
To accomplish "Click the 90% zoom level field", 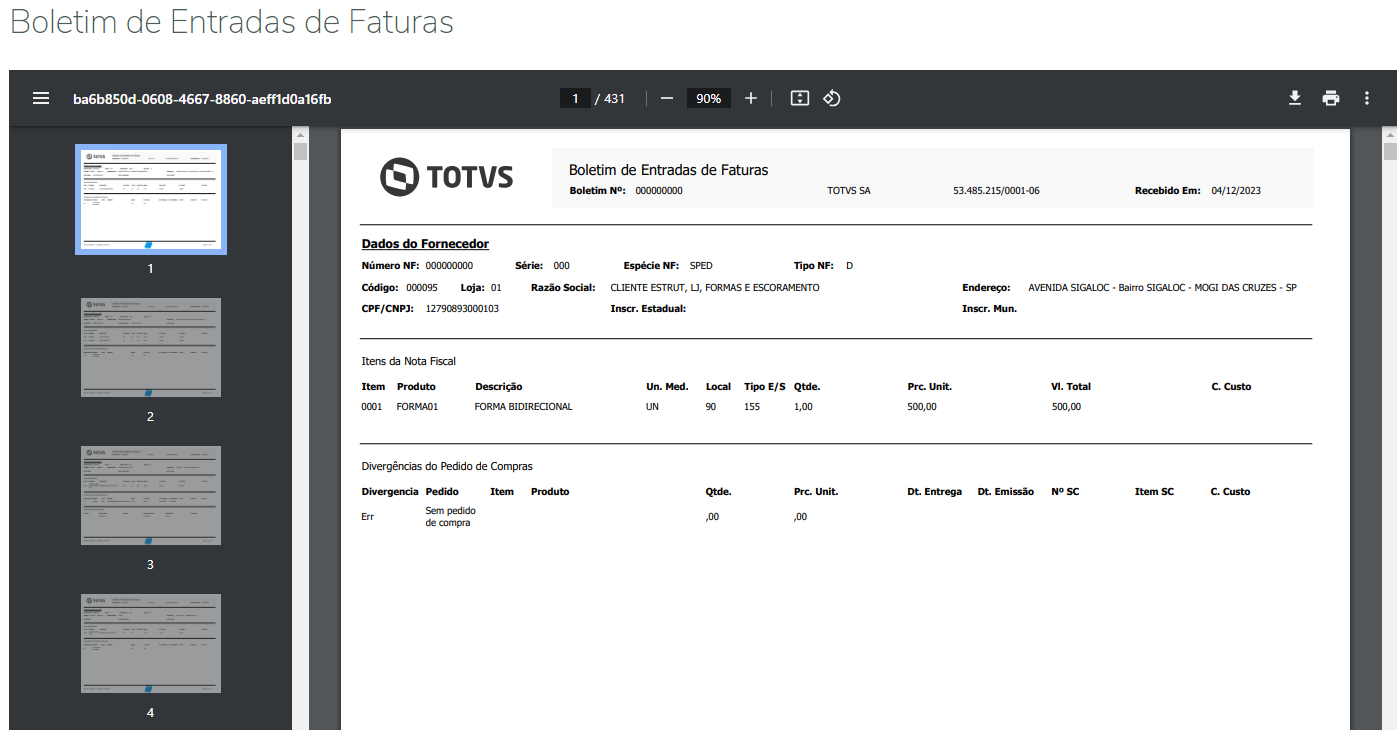I will click(709, 98).
